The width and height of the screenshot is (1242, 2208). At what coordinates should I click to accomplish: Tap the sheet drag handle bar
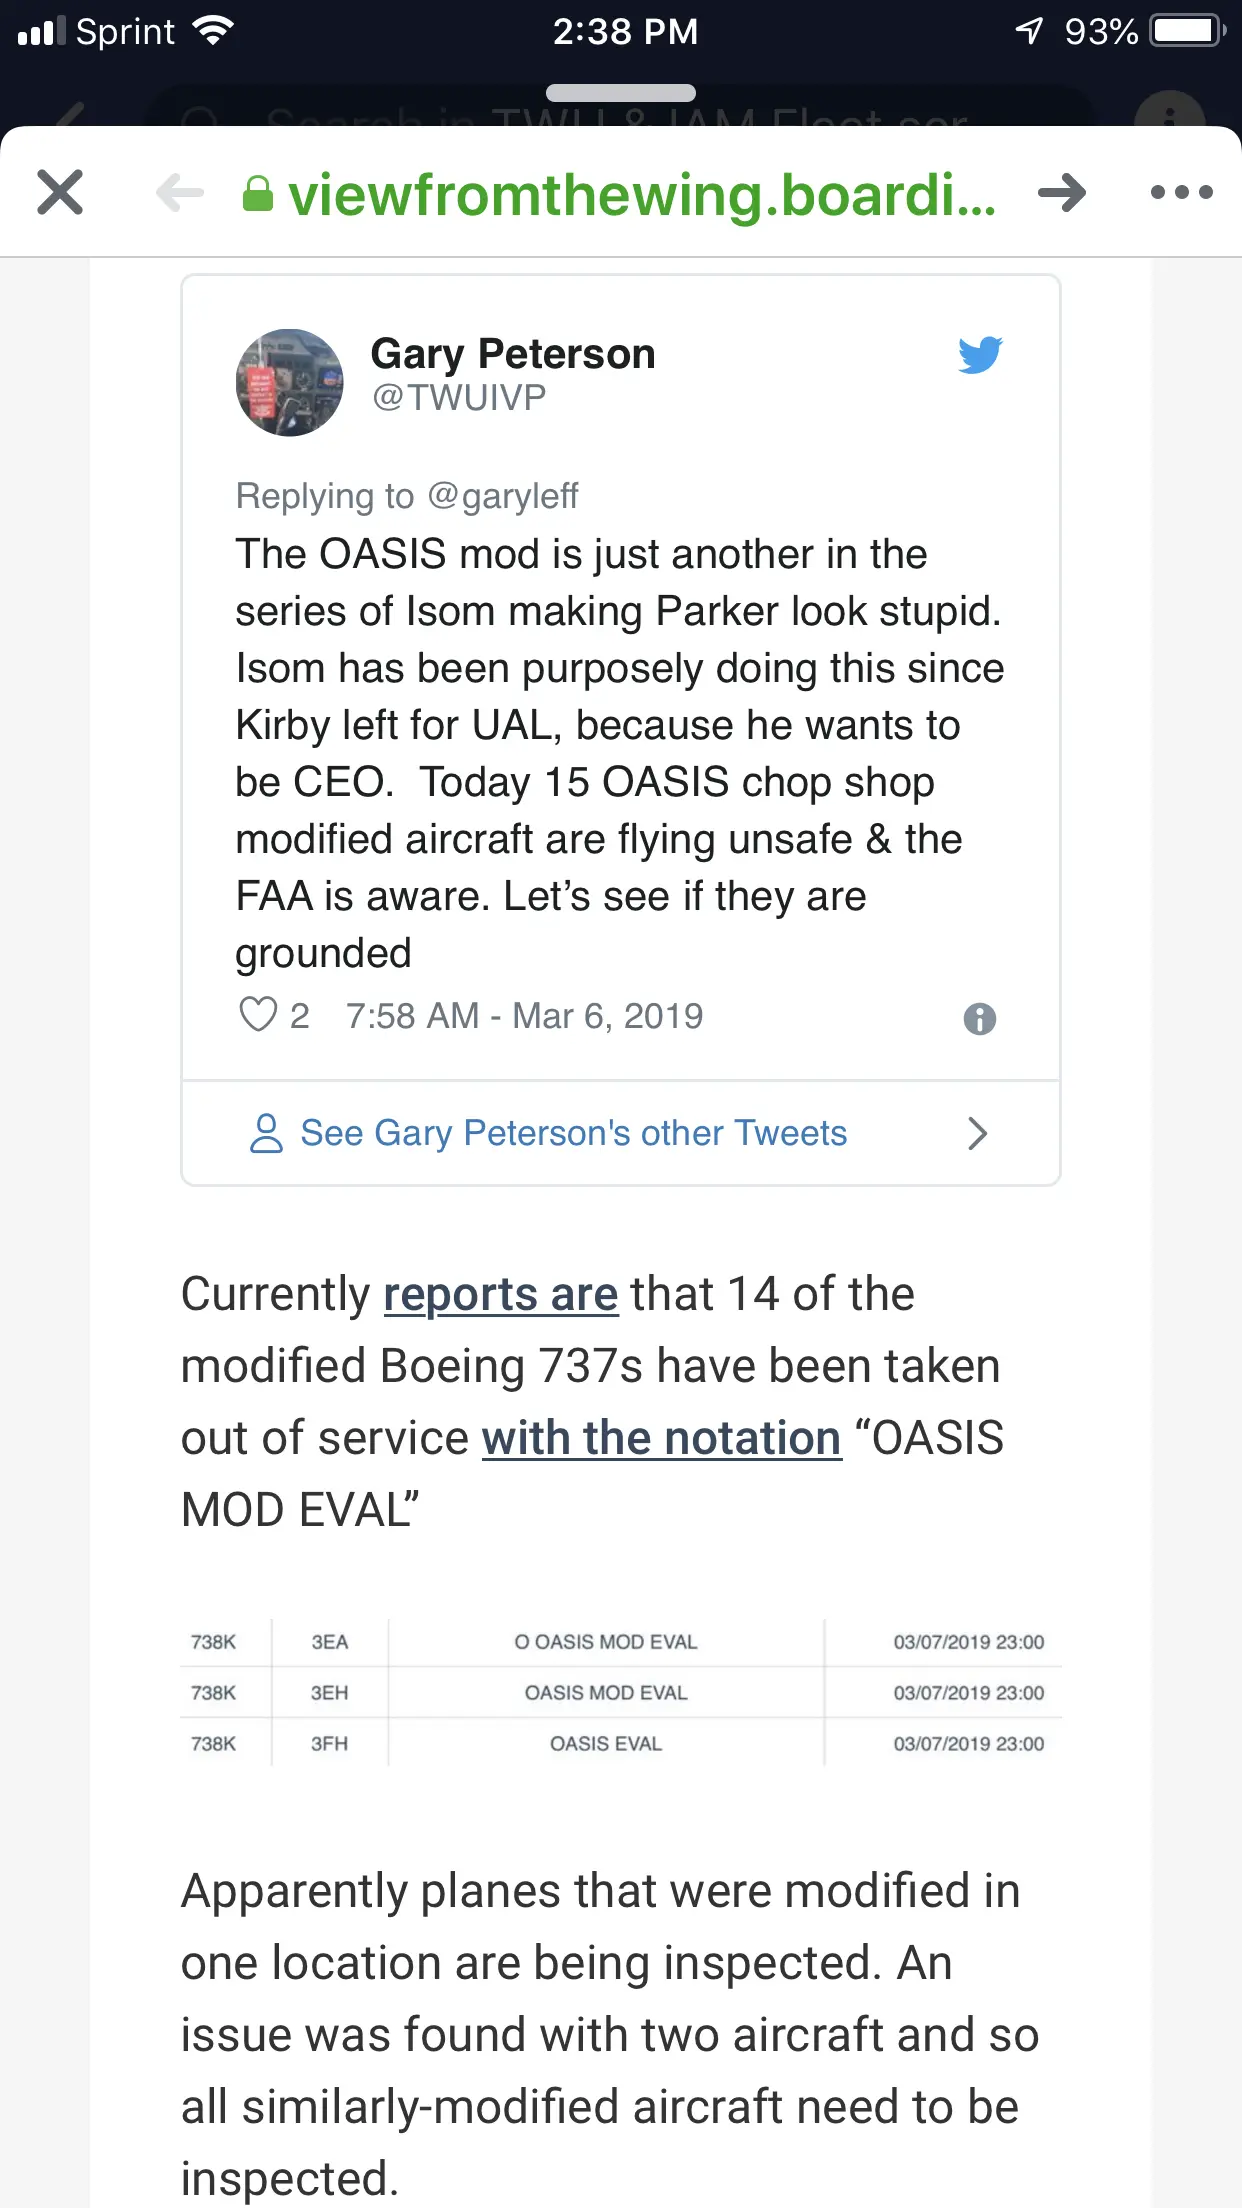point(621,93)
